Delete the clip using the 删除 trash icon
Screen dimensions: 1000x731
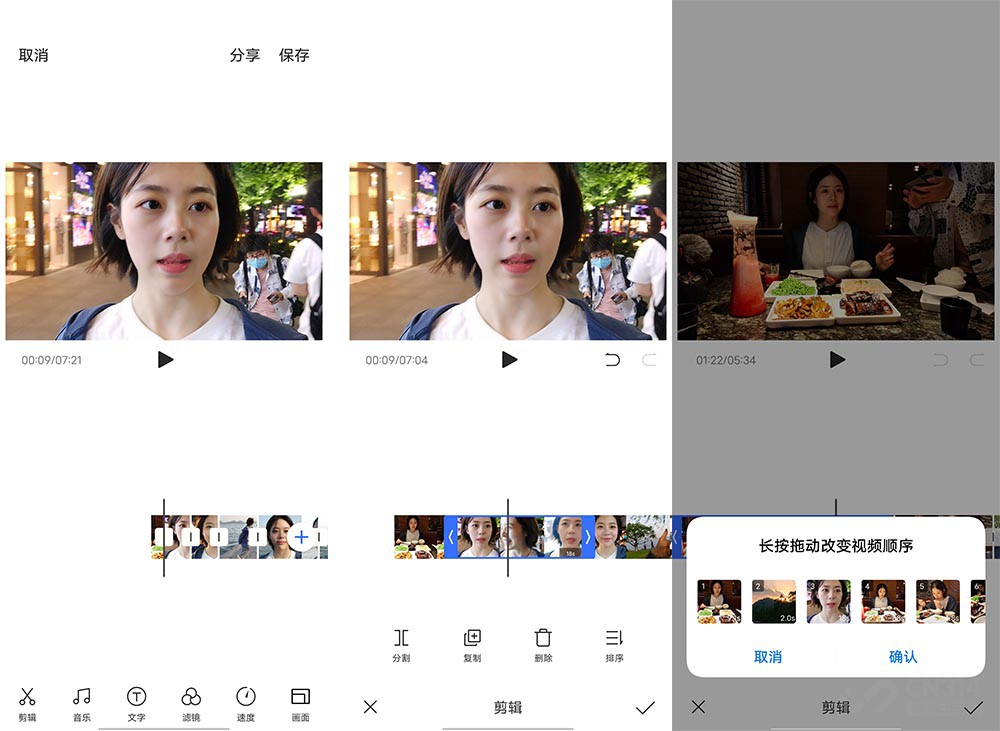543,643
